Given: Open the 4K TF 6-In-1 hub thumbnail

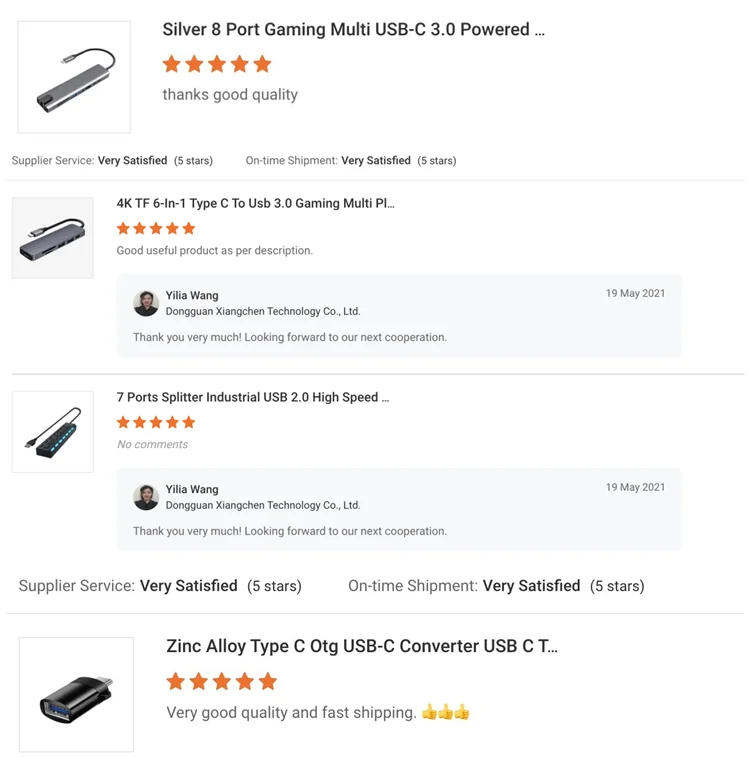Looking at the screenshot, I should pos(53,238).
